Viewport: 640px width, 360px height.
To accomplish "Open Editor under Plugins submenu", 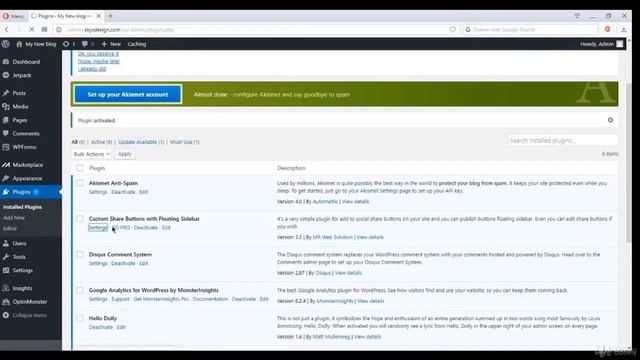I will coord(10,229).
